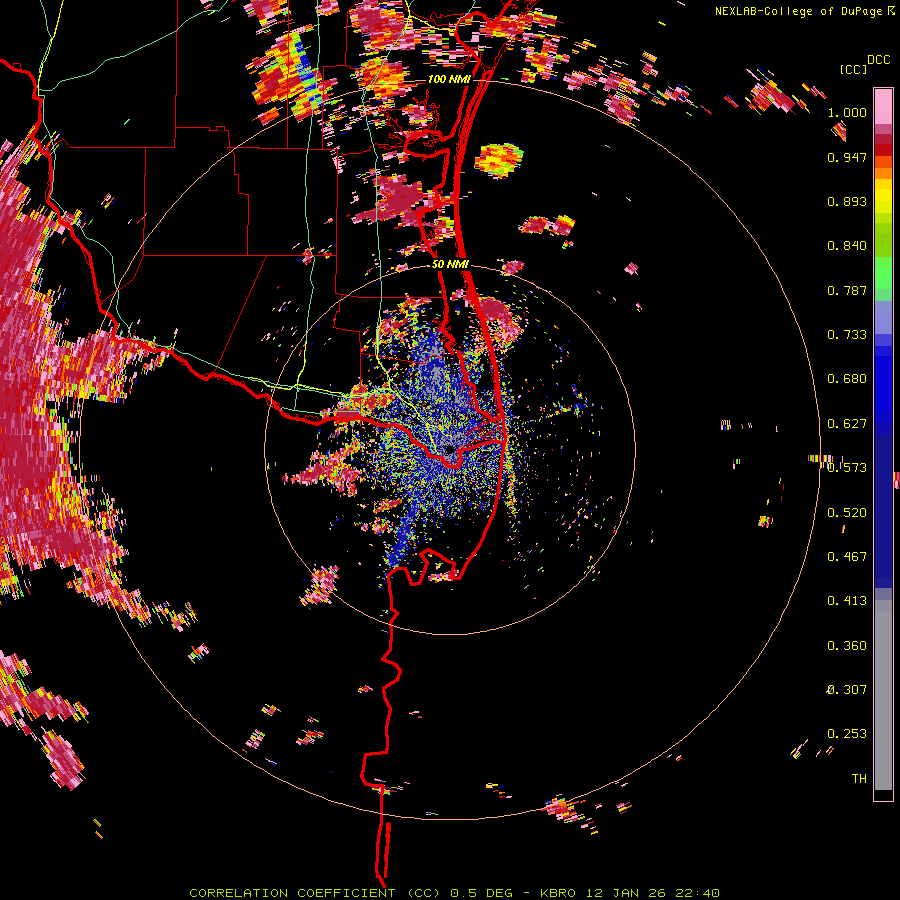Click the 0.520 scale value
The height and width of the screenshot is (900, 900).
tap(847, 512)
